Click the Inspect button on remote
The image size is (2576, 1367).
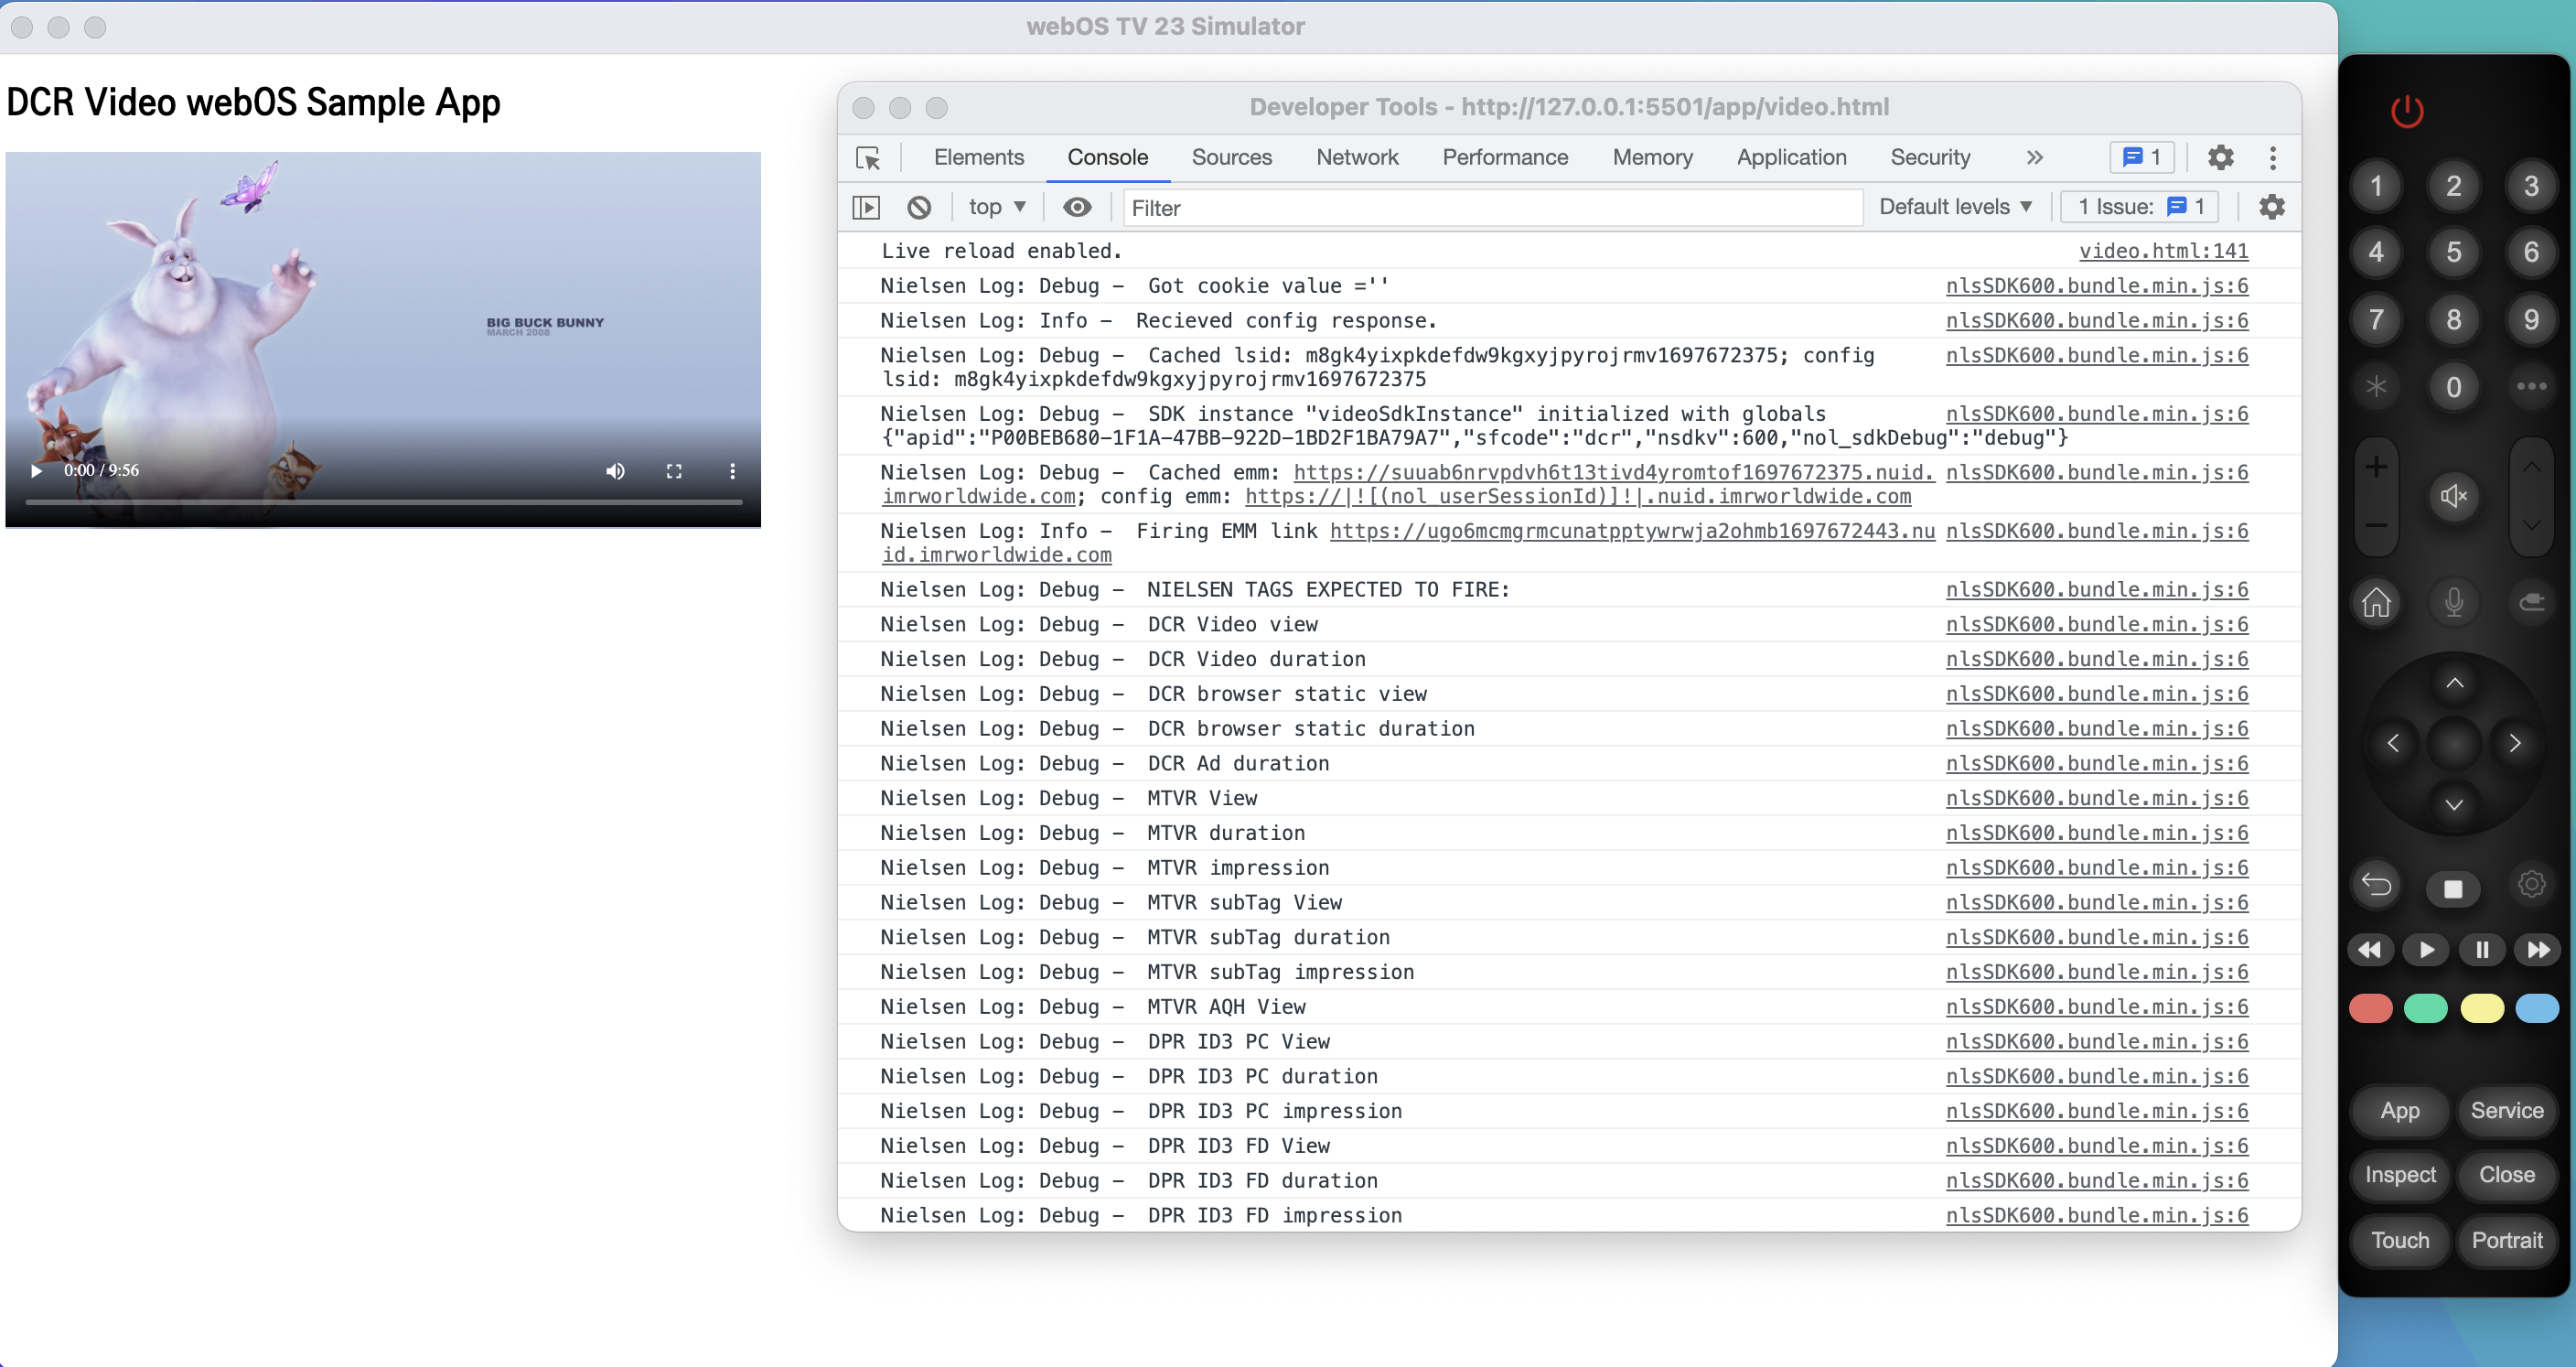[x=2399, y=1175]
